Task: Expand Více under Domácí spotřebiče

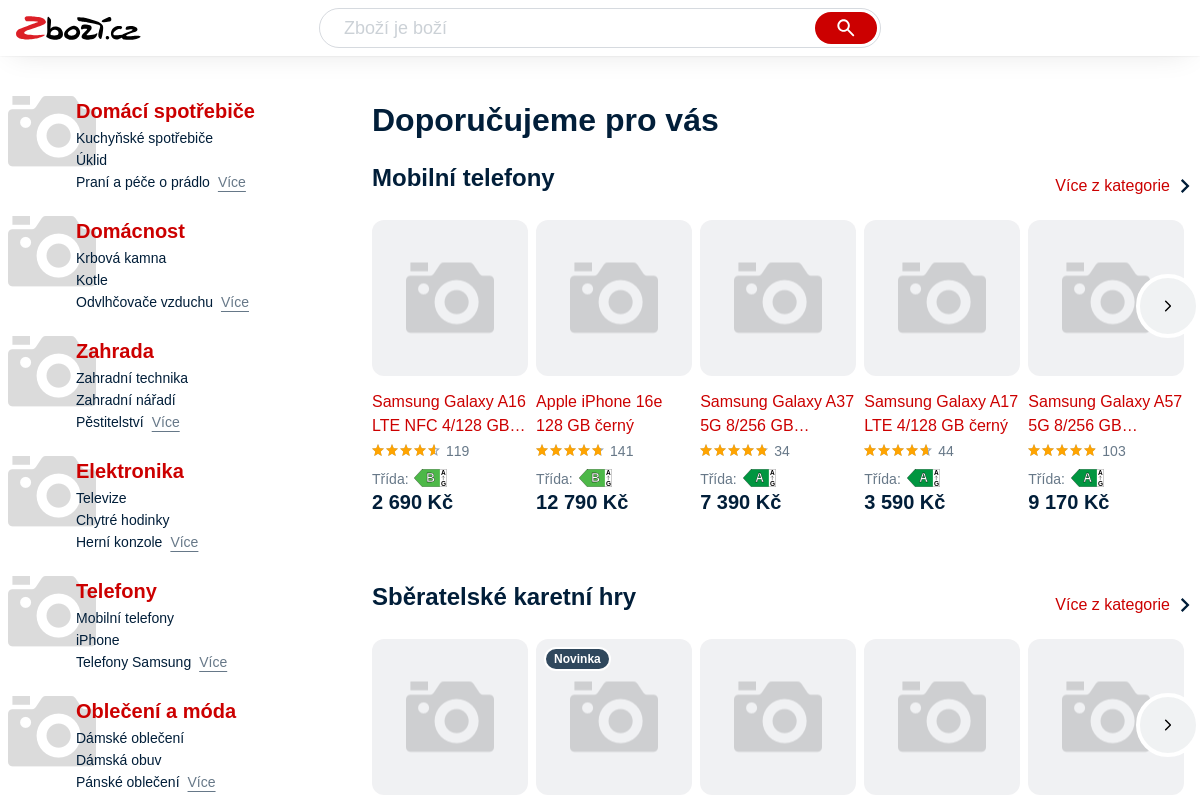Action: (232, 182)
